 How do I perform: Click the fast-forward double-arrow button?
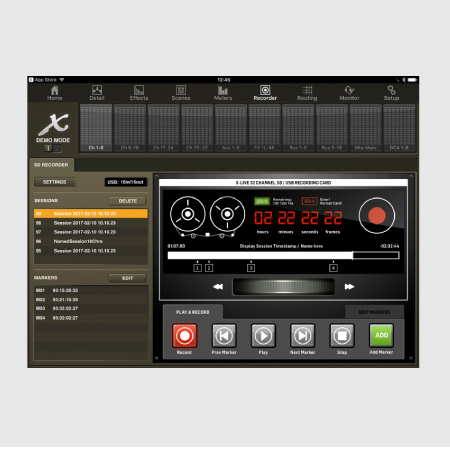[x=349, y=287]
